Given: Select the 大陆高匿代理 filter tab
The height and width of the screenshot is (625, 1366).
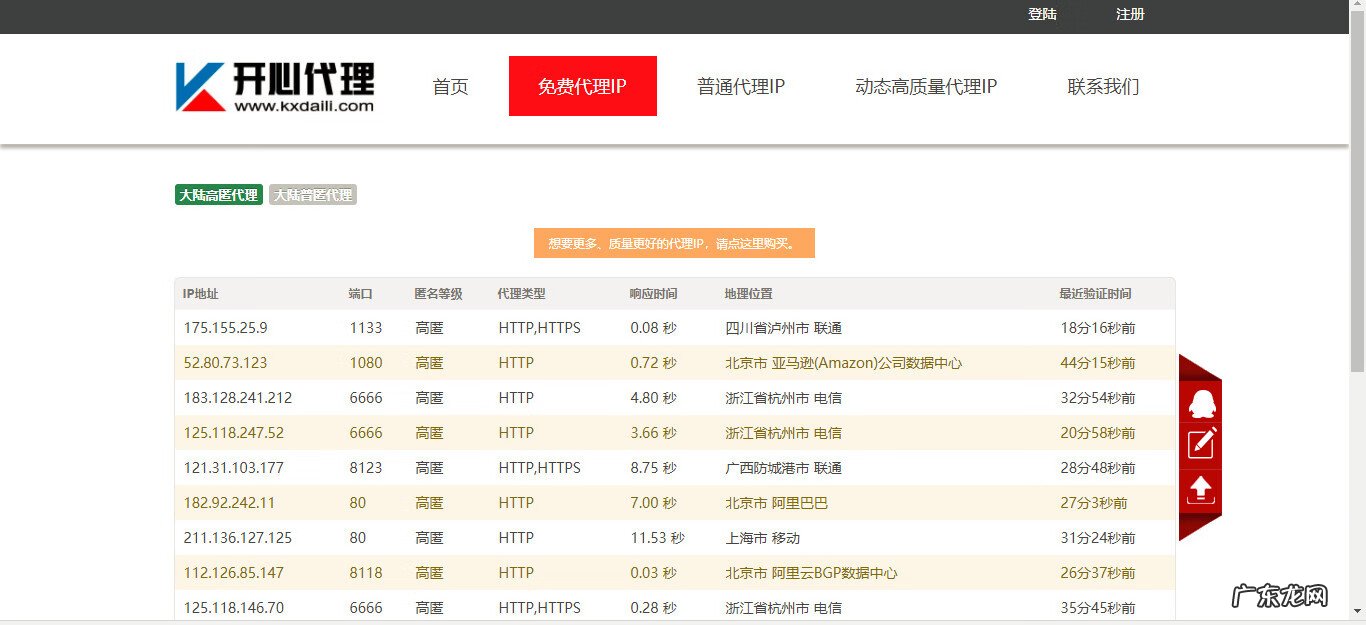Looking at the screenshot, I should point(218,194).
